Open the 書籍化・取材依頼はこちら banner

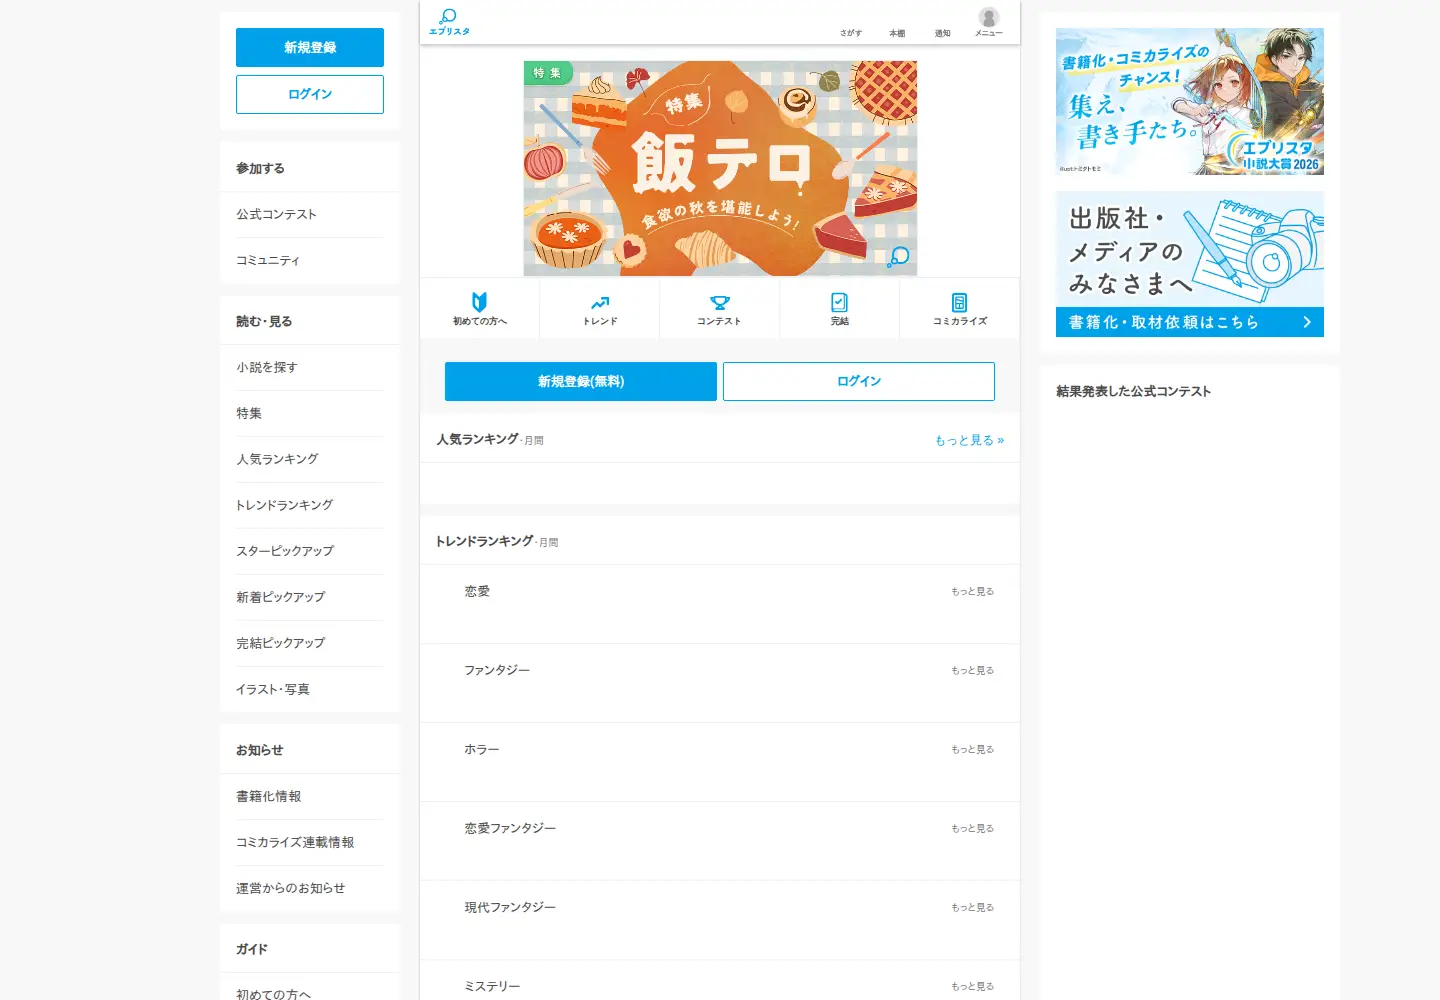coord(1190,264)
